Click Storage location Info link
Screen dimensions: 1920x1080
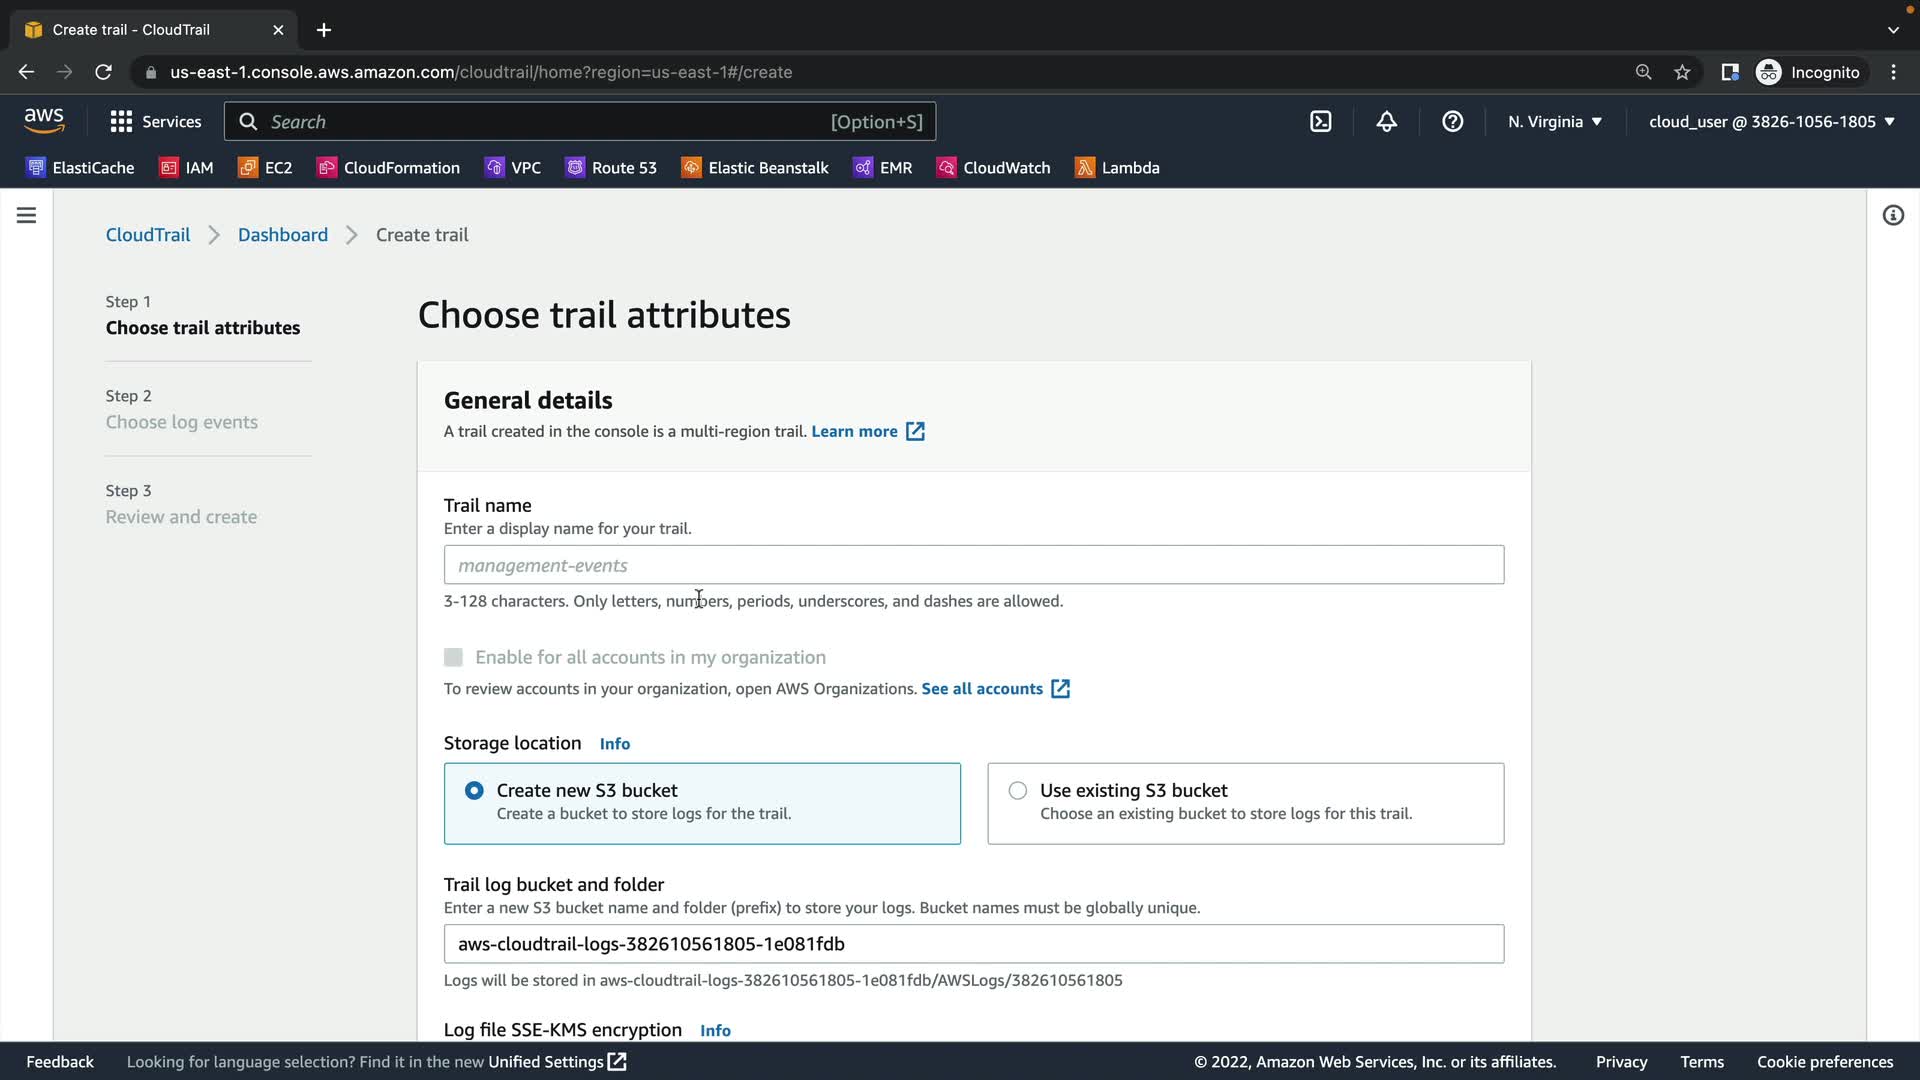pos(614,744)
